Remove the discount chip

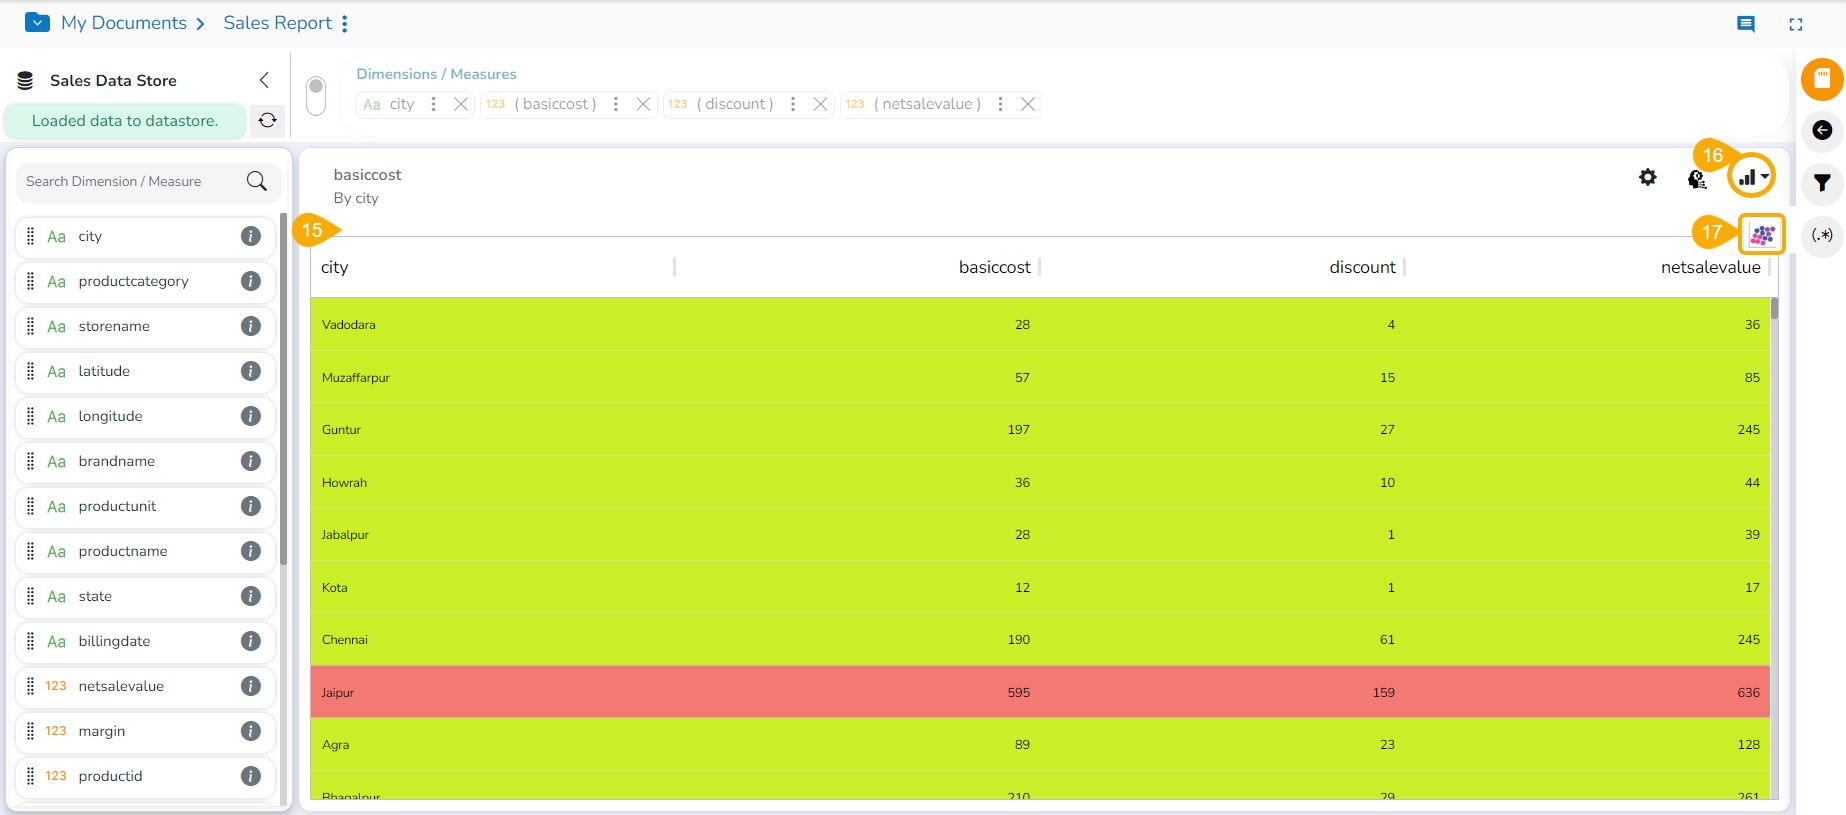pyautogui.click(x=820, y=104)
